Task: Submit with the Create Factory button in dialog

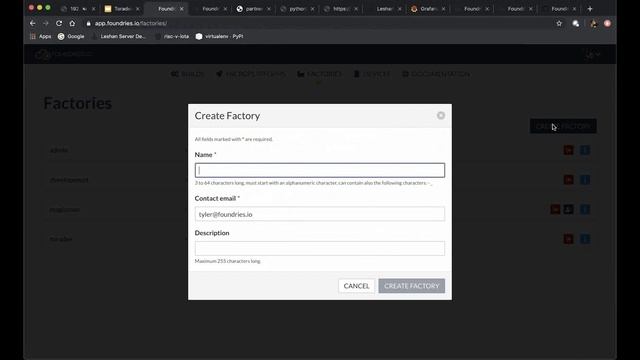Action: pos(411,286)
